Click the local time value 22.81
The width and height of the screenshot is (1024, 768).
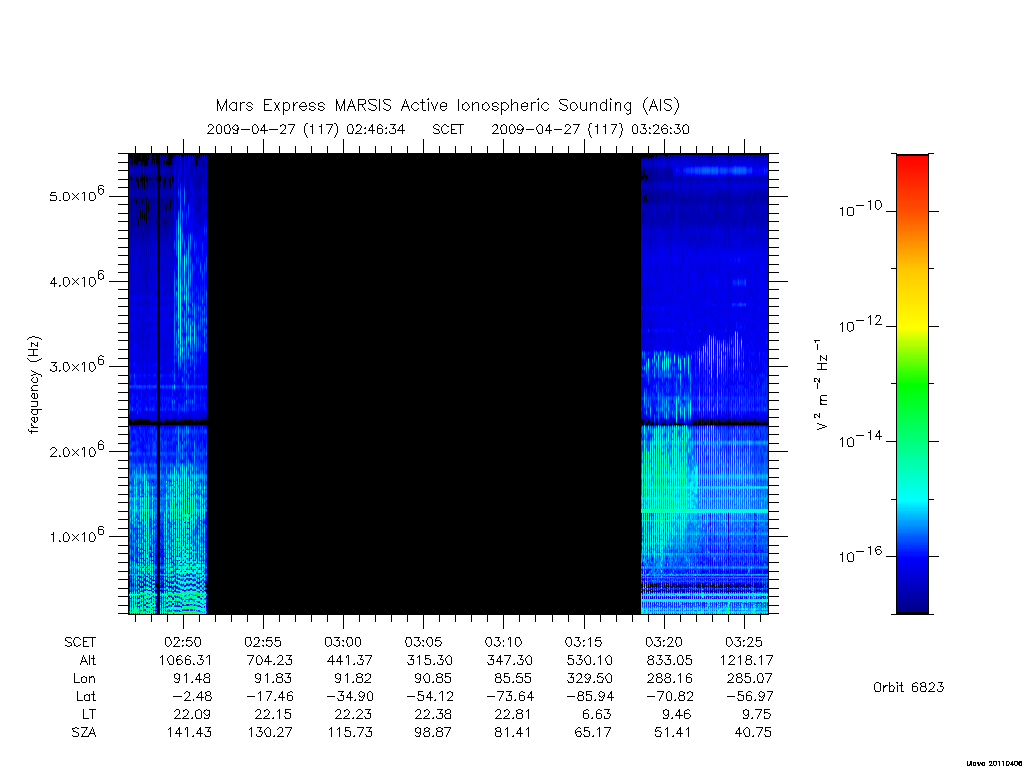point(512,714)
